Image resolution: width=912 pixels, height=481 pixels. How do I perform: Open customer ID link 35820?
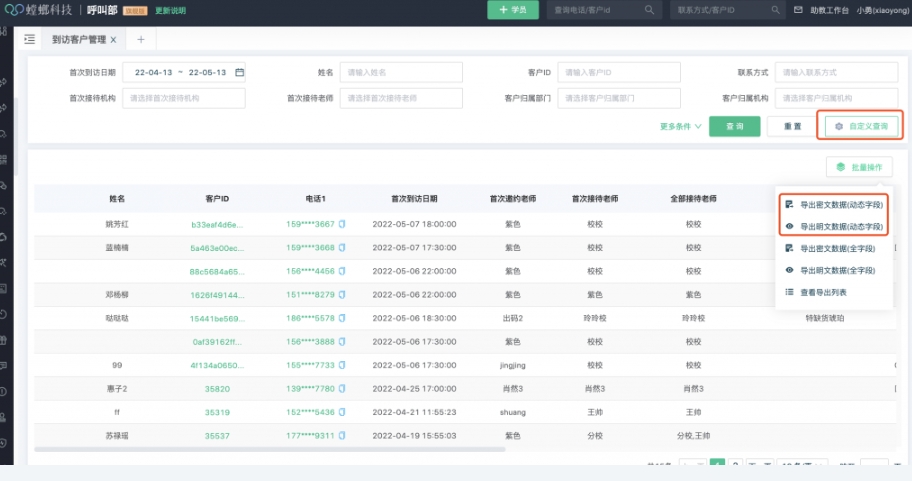(x=217, y=389)
